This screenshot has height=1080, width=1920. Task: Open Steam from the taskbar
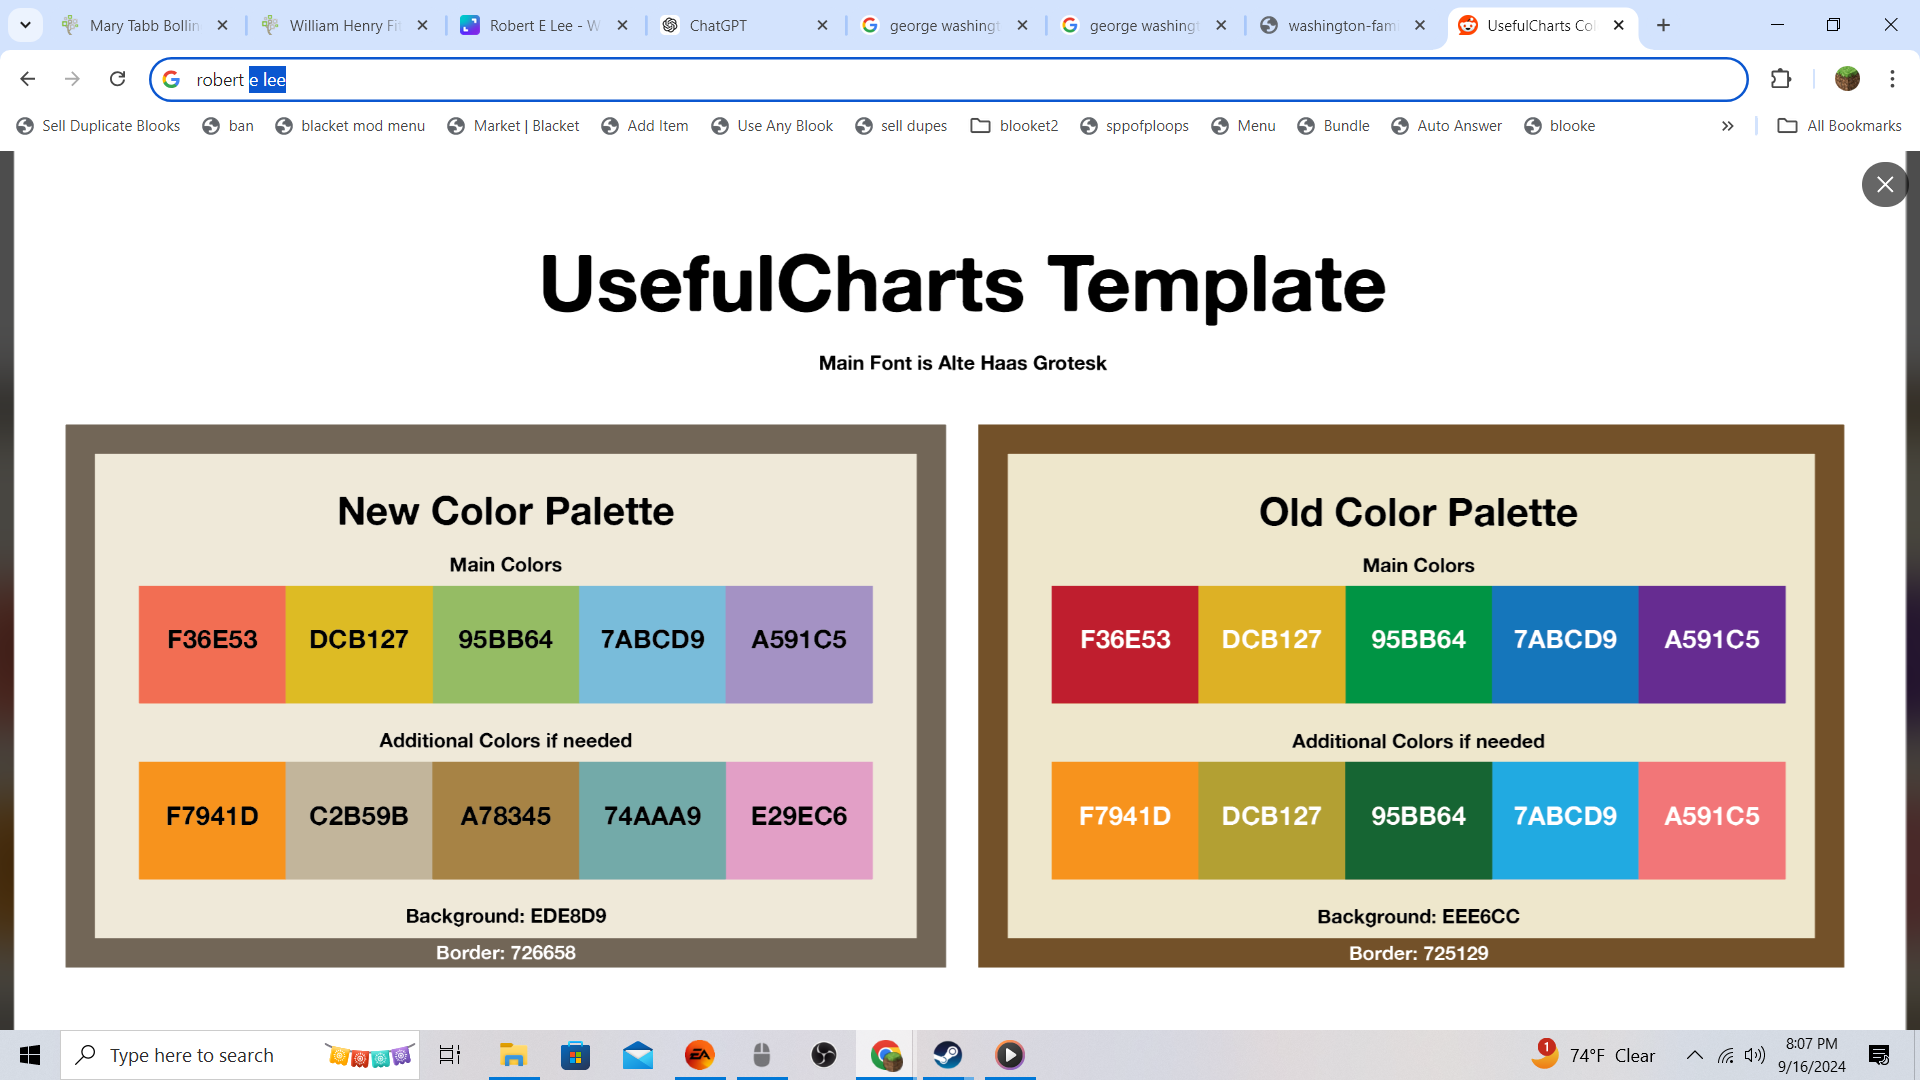(947, 1055)
